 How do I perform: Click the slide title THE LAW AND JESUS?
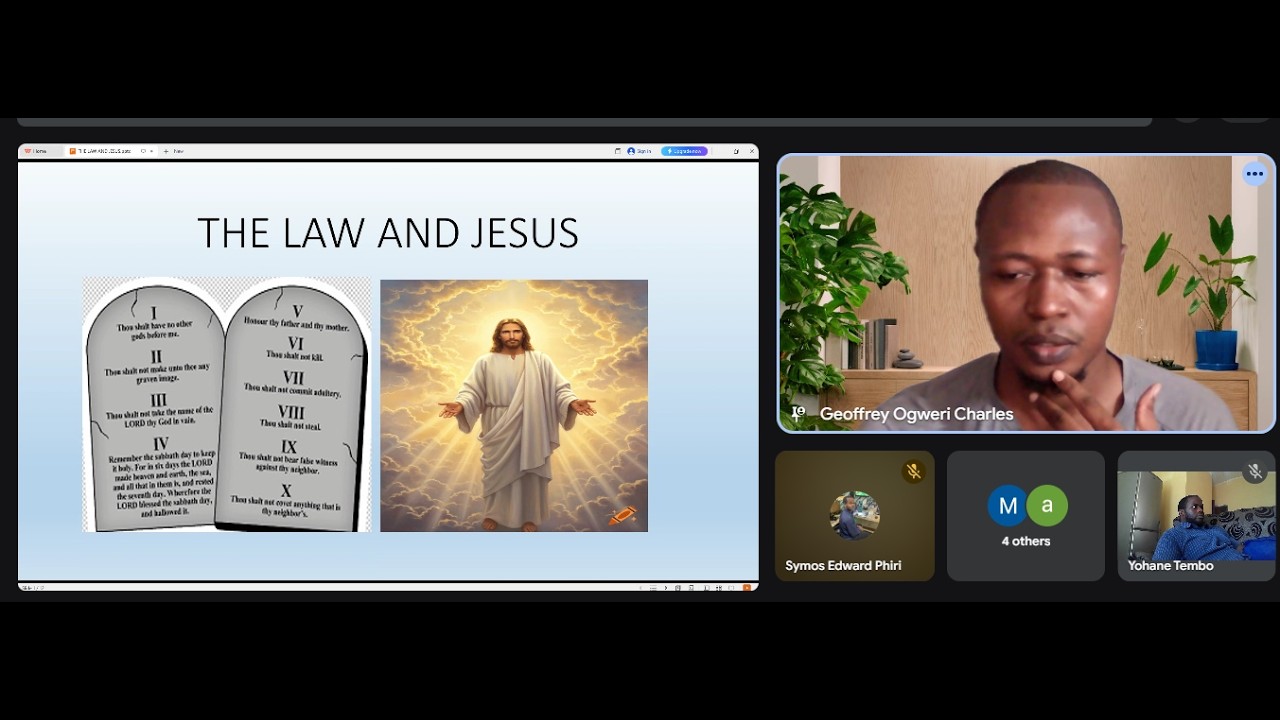(x=388, y=233)
